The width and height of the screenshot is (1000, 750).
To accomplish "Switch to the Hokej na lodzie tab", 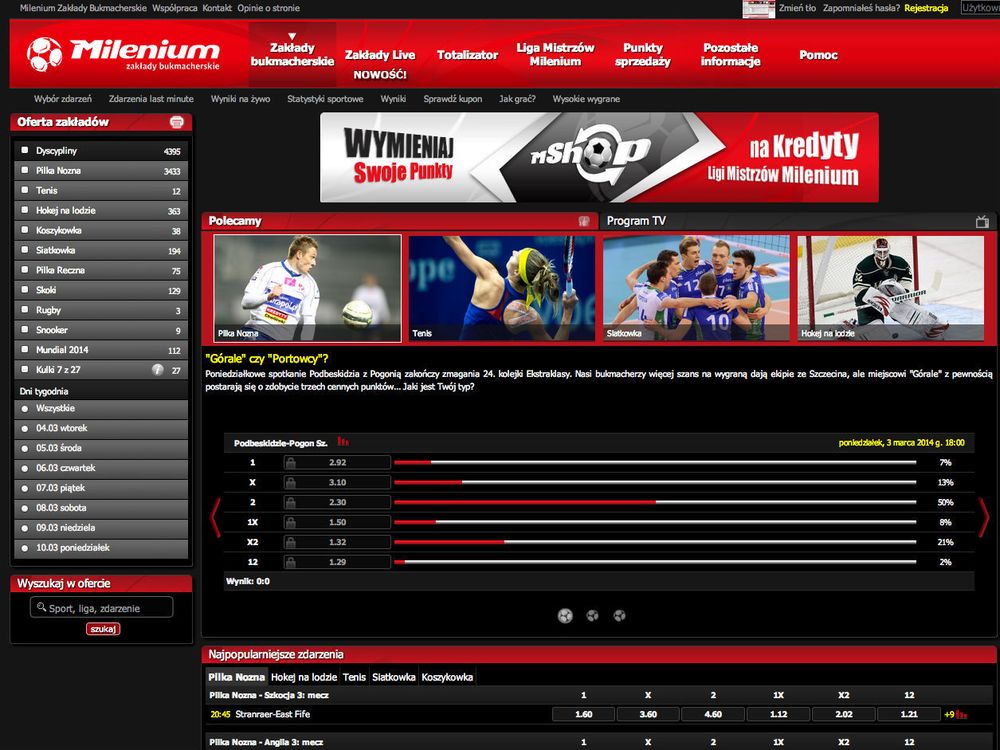I will click(304, 677).
